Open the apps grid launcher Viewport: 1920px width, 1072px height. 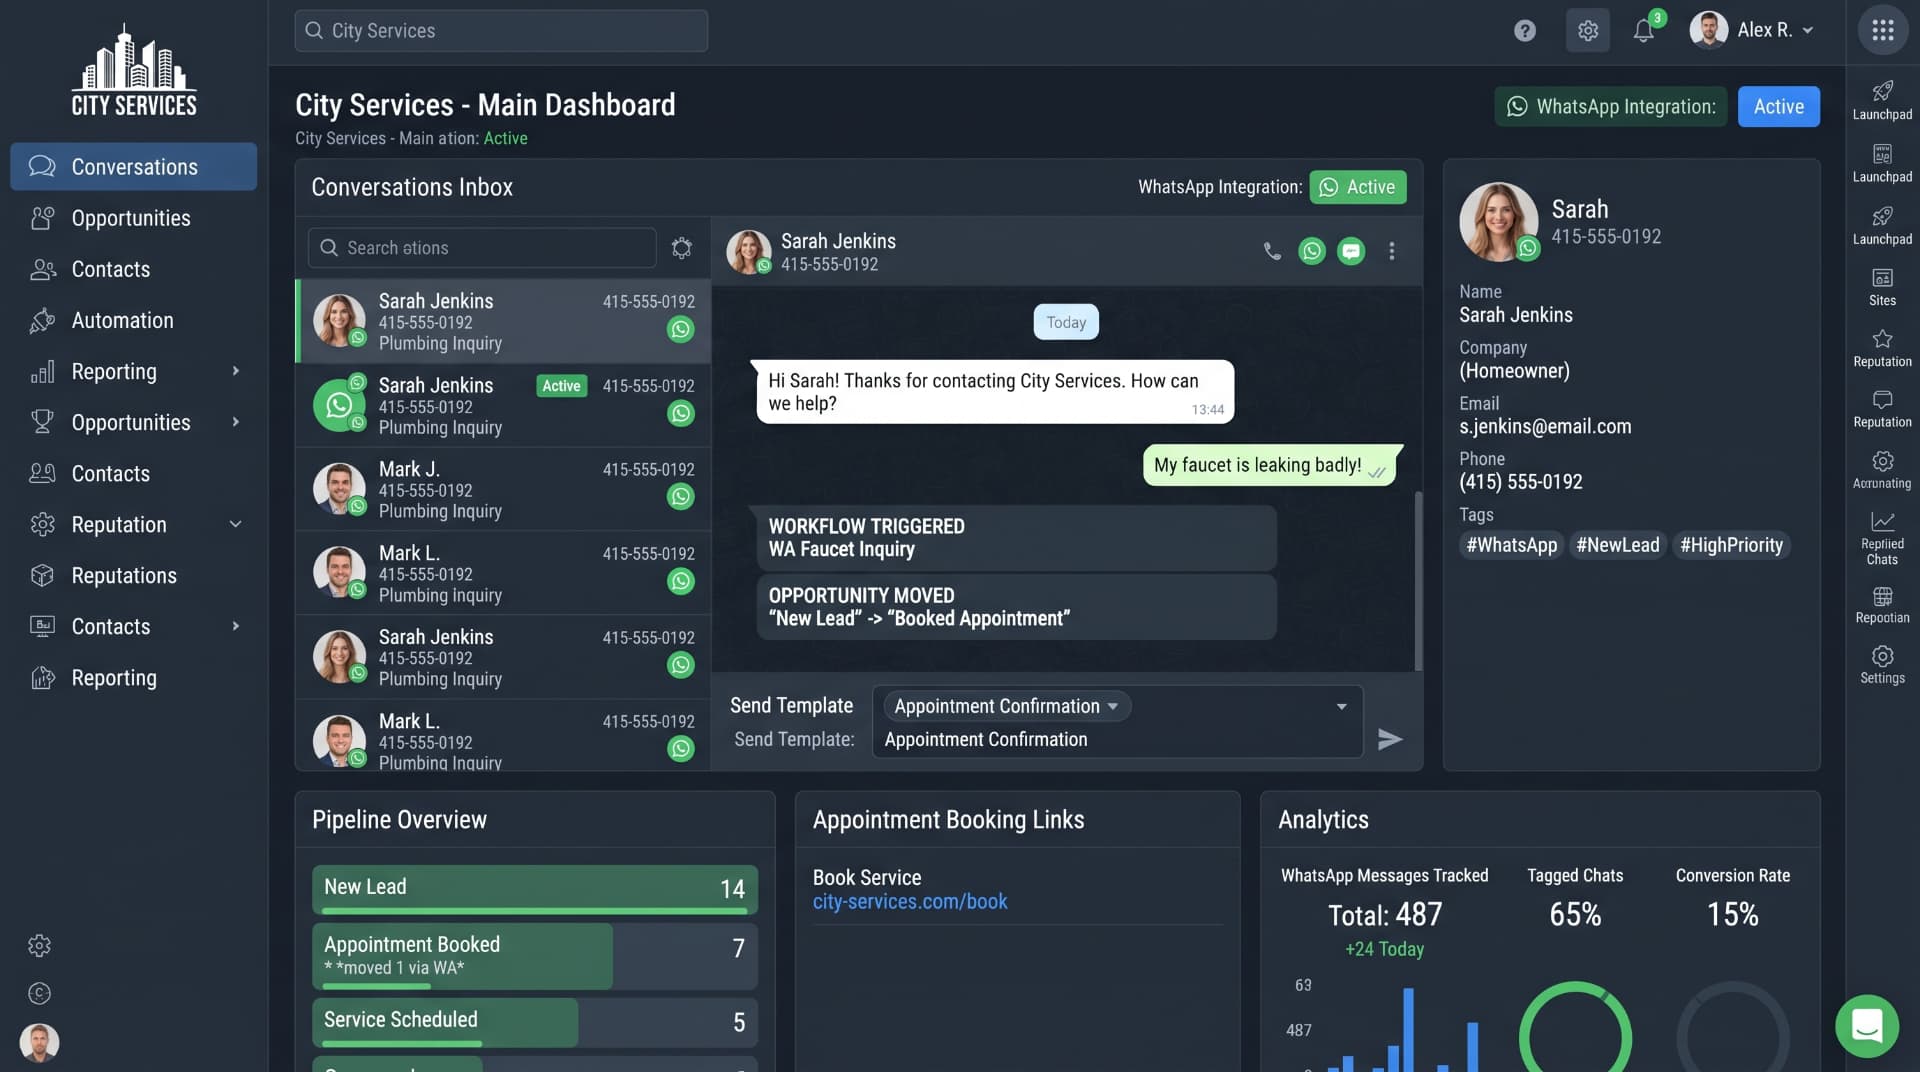[x=1883, y=31]
